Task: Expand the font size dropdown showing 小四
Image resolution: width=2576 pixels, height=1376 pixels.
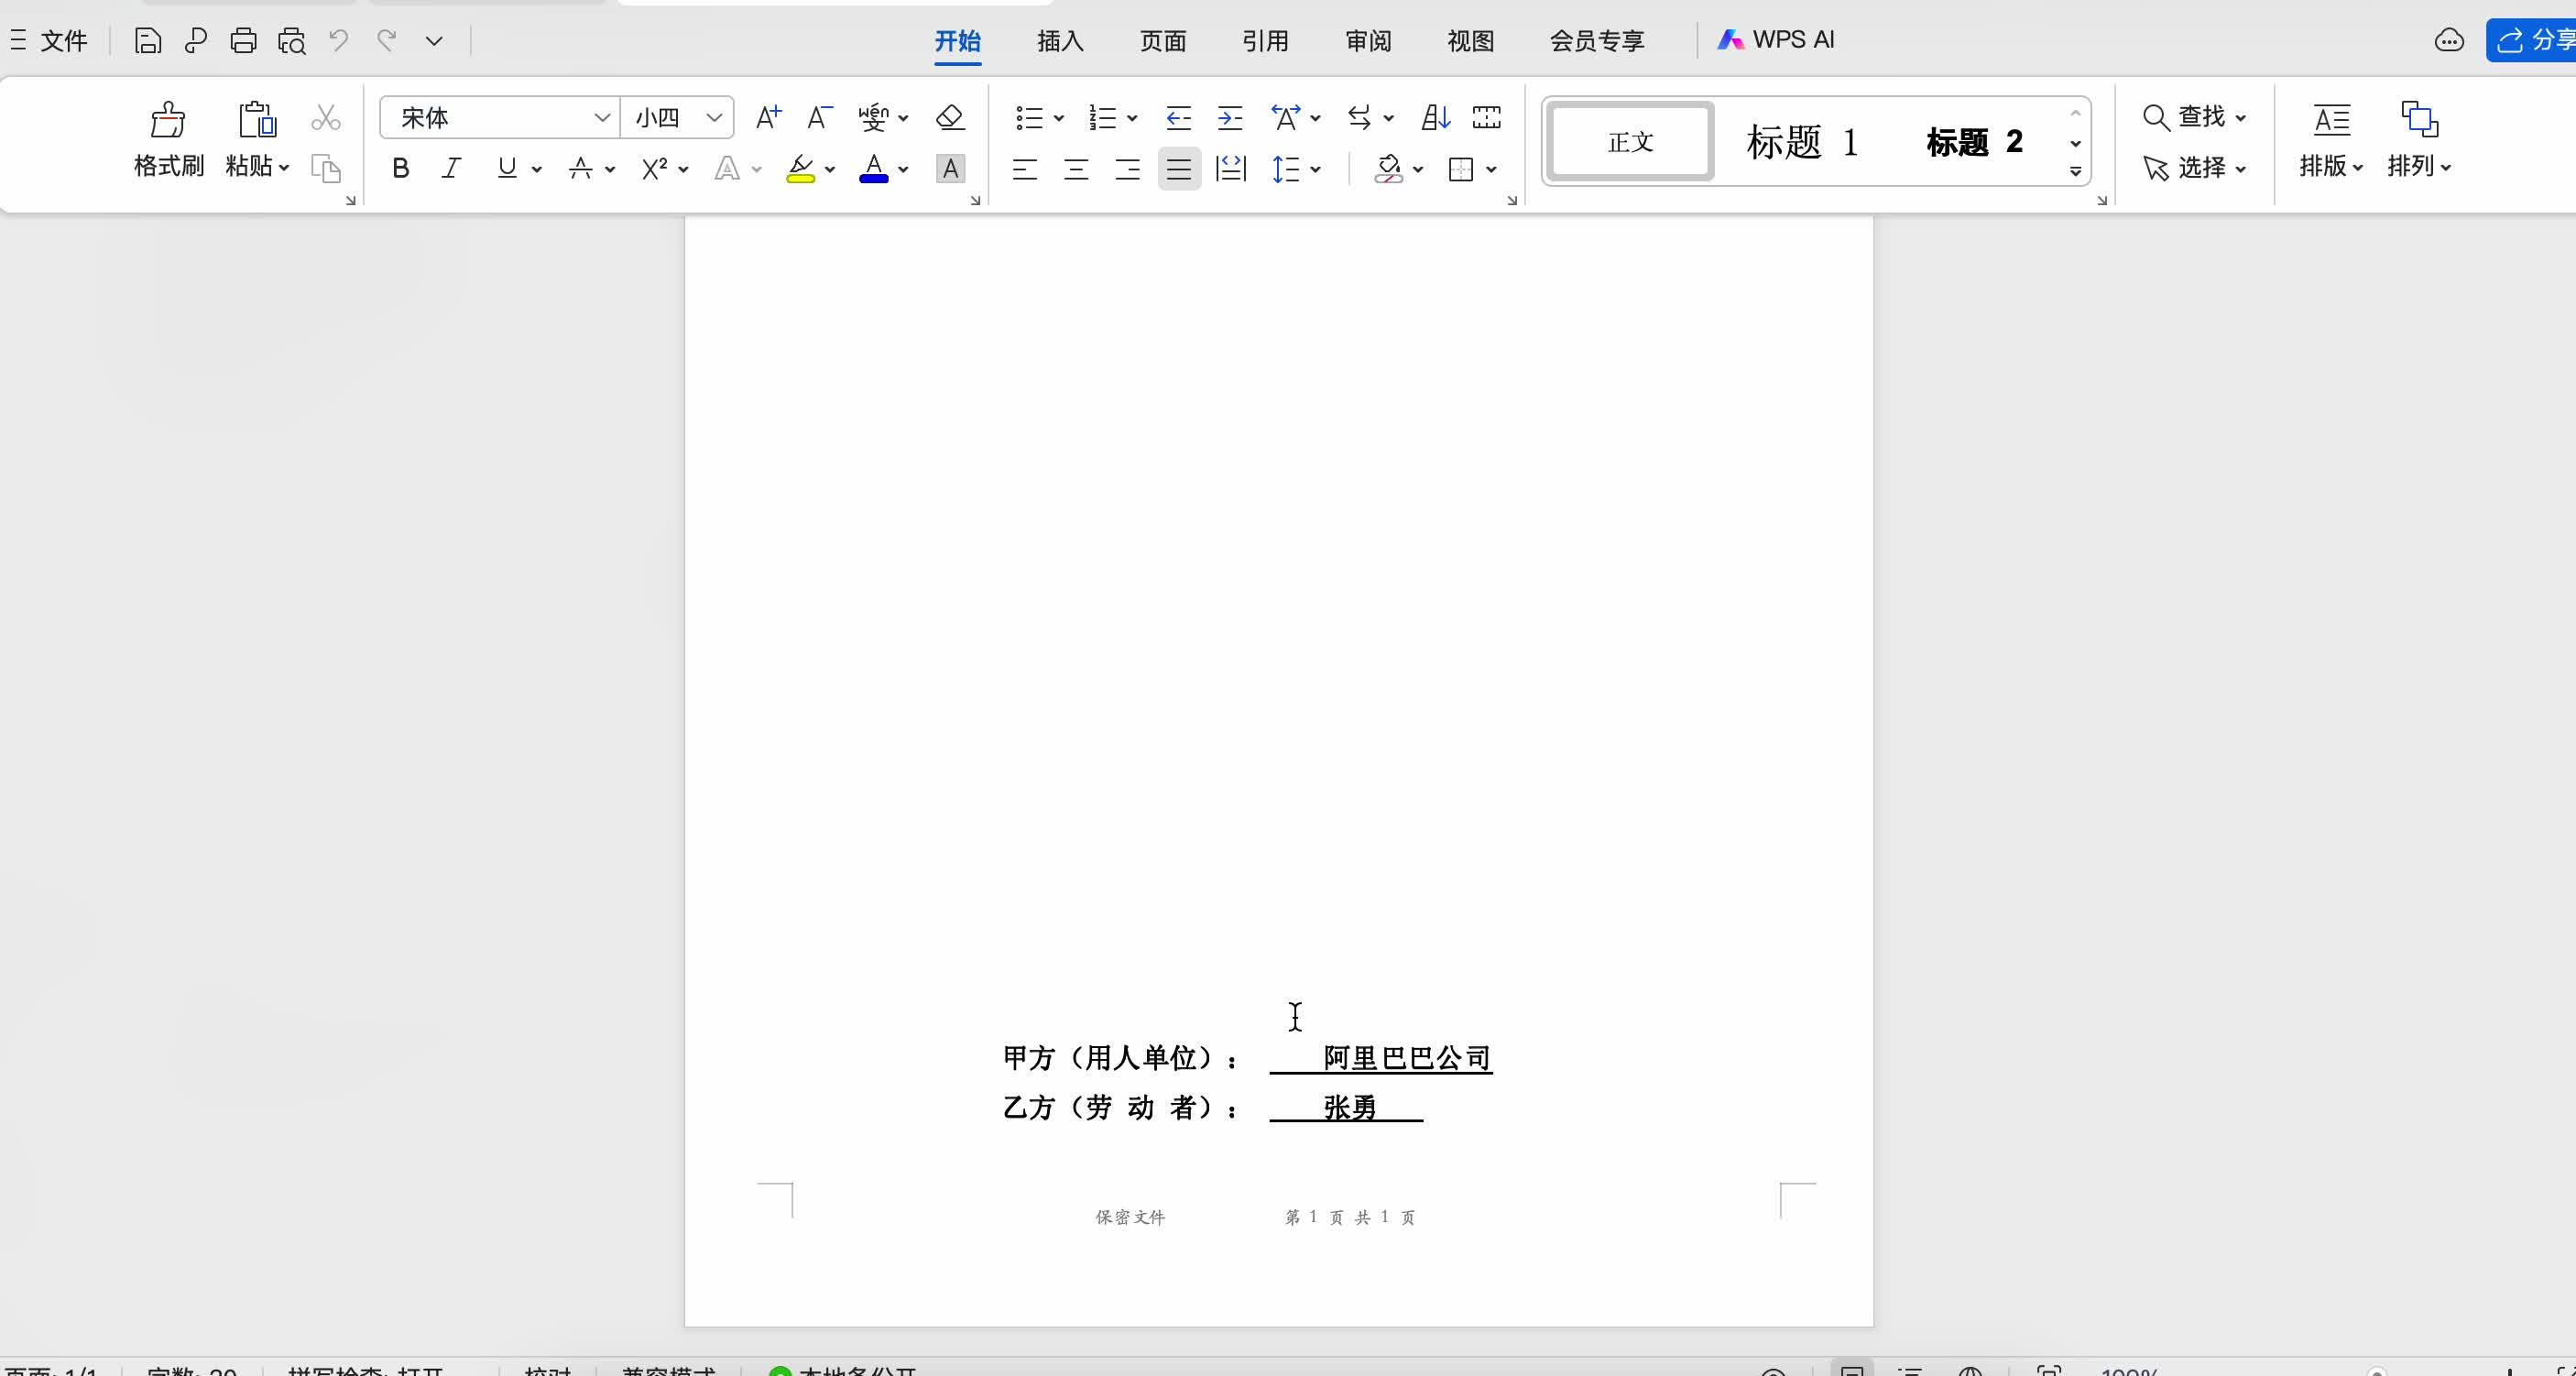Action: (x=714, y=117)
